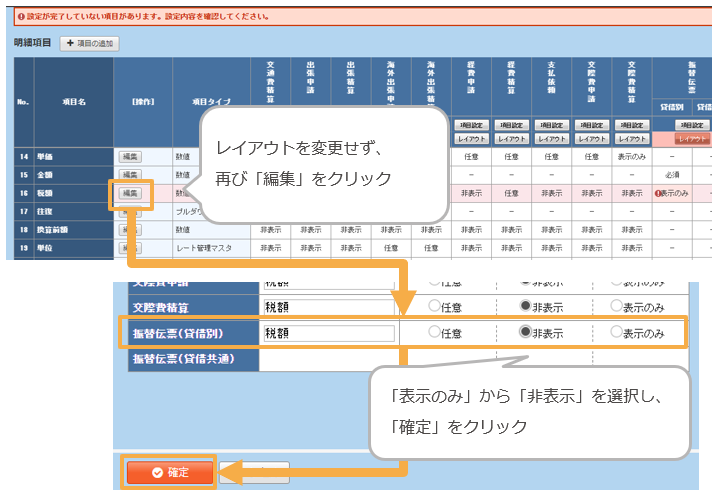Open レイアウト for the 文際費申請 column
Image resolution: width=722 pixels, height=499 pixels.
tap(590, 138)
